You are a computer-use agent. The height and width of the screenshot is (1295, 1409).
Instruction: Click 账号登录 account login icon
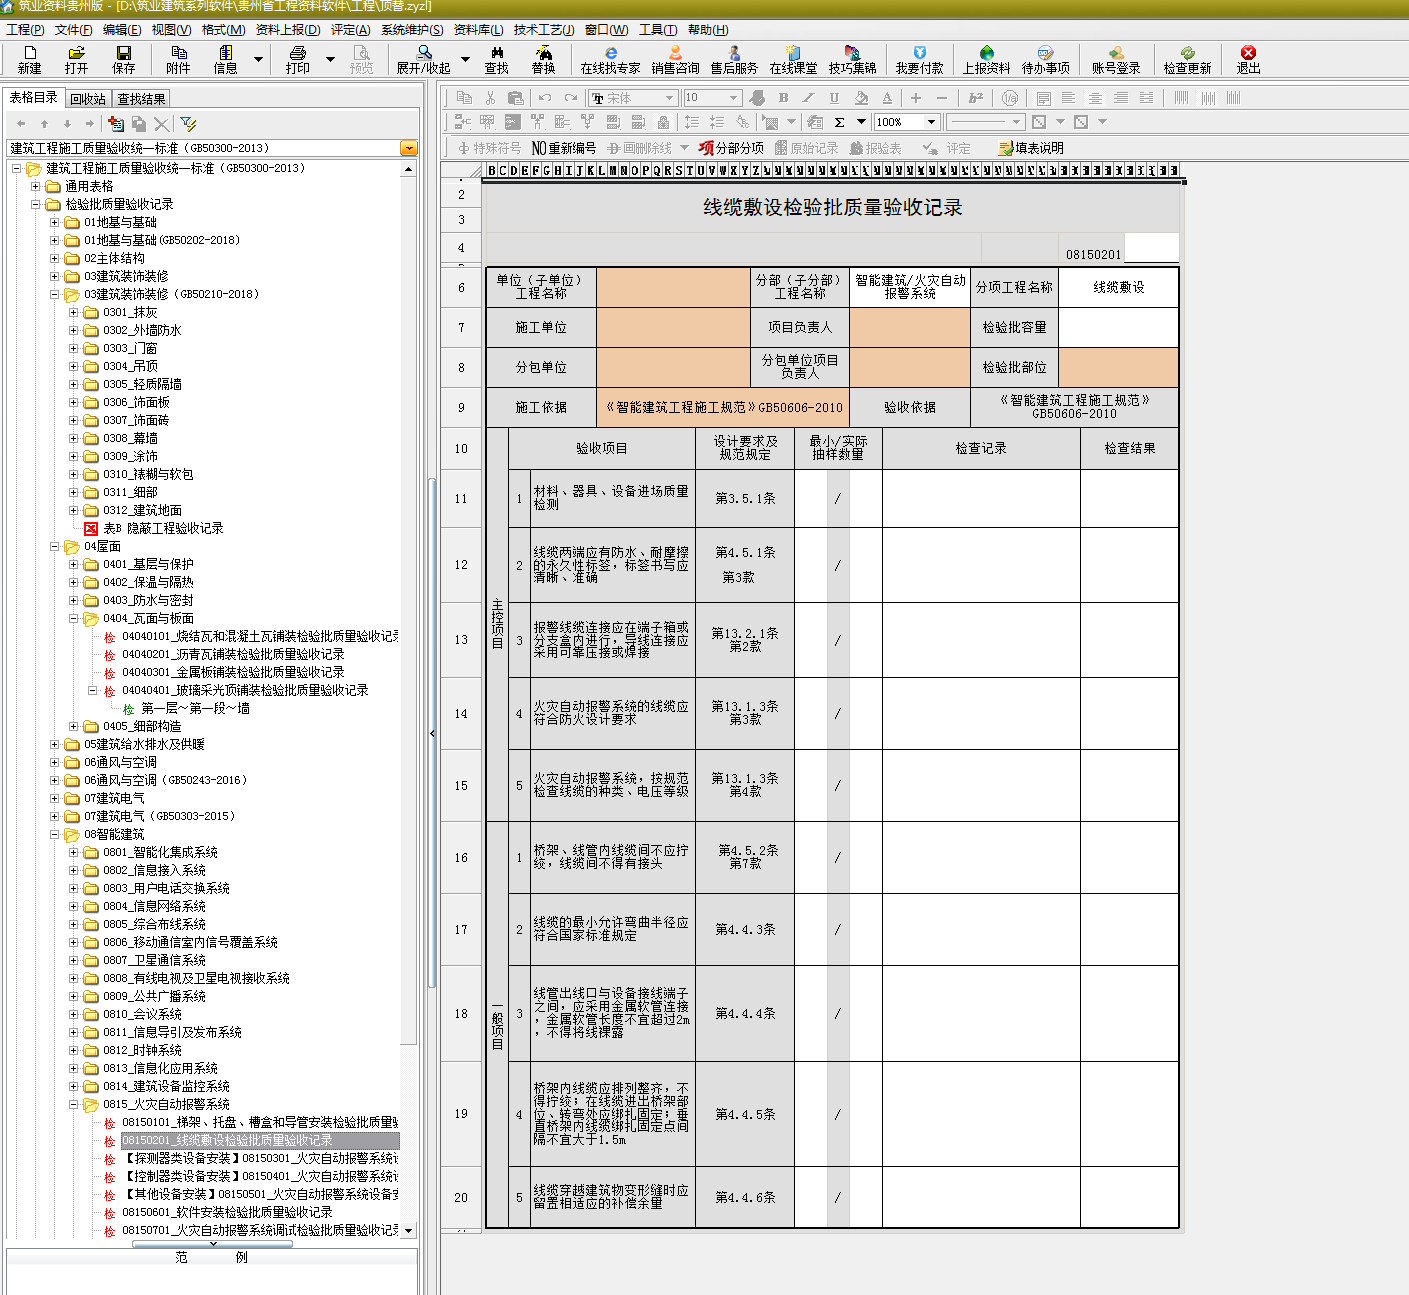click(x=1116, y=60)
